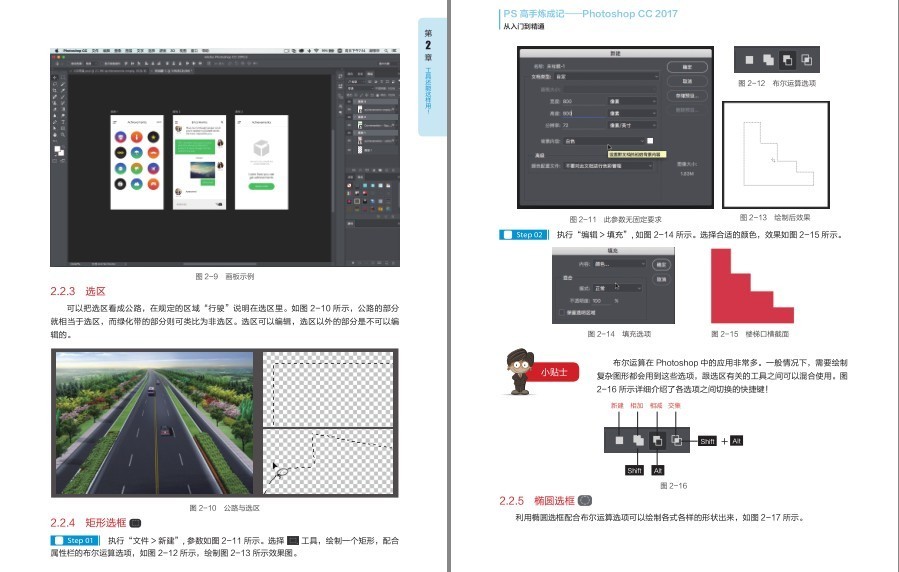Click the chat conversation artboard in figure 2-9
The height and width of the screenshot is (572, 899).
point(200,162)
